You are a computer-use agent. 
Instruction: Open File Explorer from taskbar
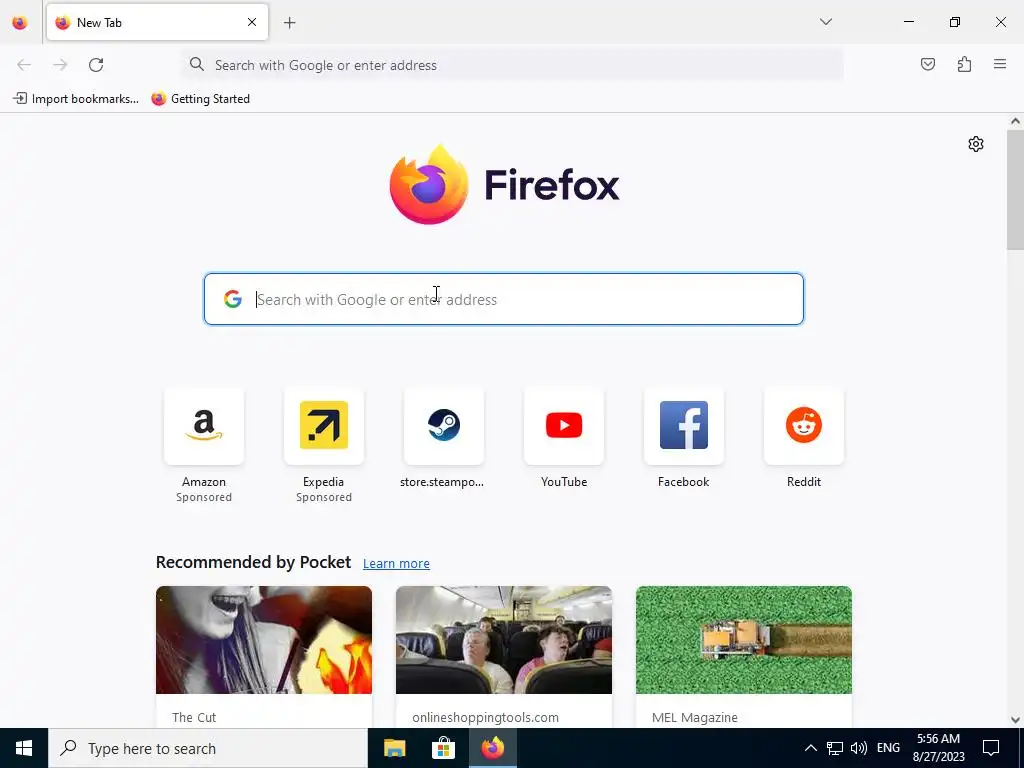394,748
